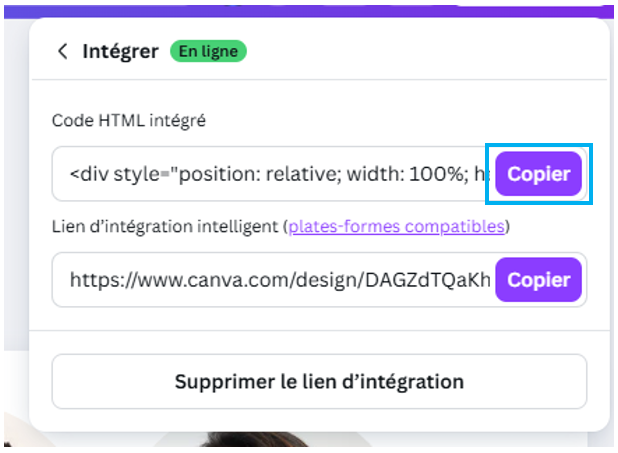Copy the embedded HTML code
Image resolution: width=618 pixels, height=453 pixels.
(x=538, y=174)
